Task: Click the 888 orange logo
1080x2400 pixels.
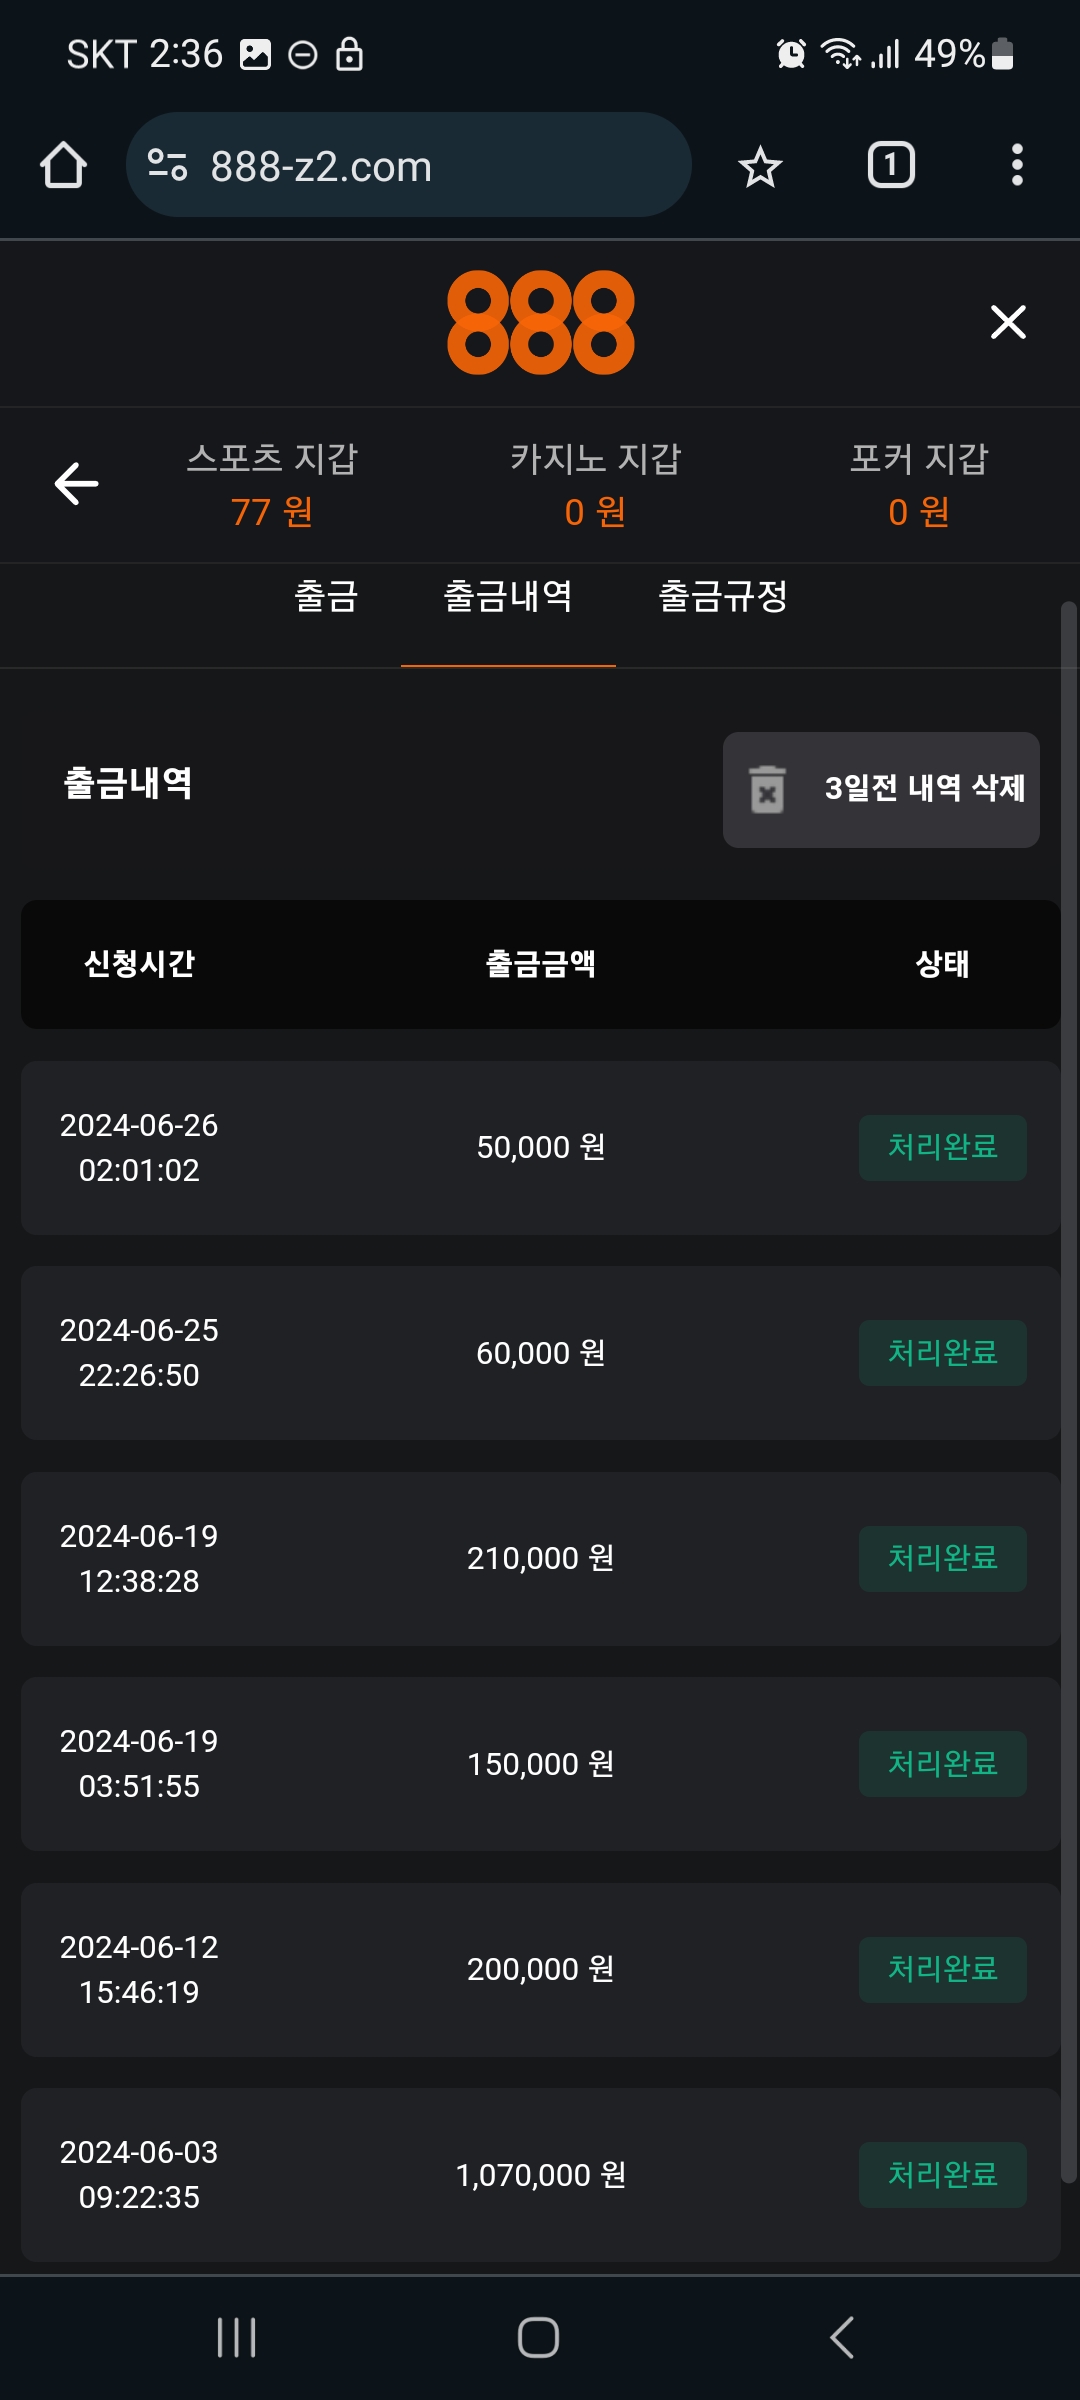Action: click(540, 322)
